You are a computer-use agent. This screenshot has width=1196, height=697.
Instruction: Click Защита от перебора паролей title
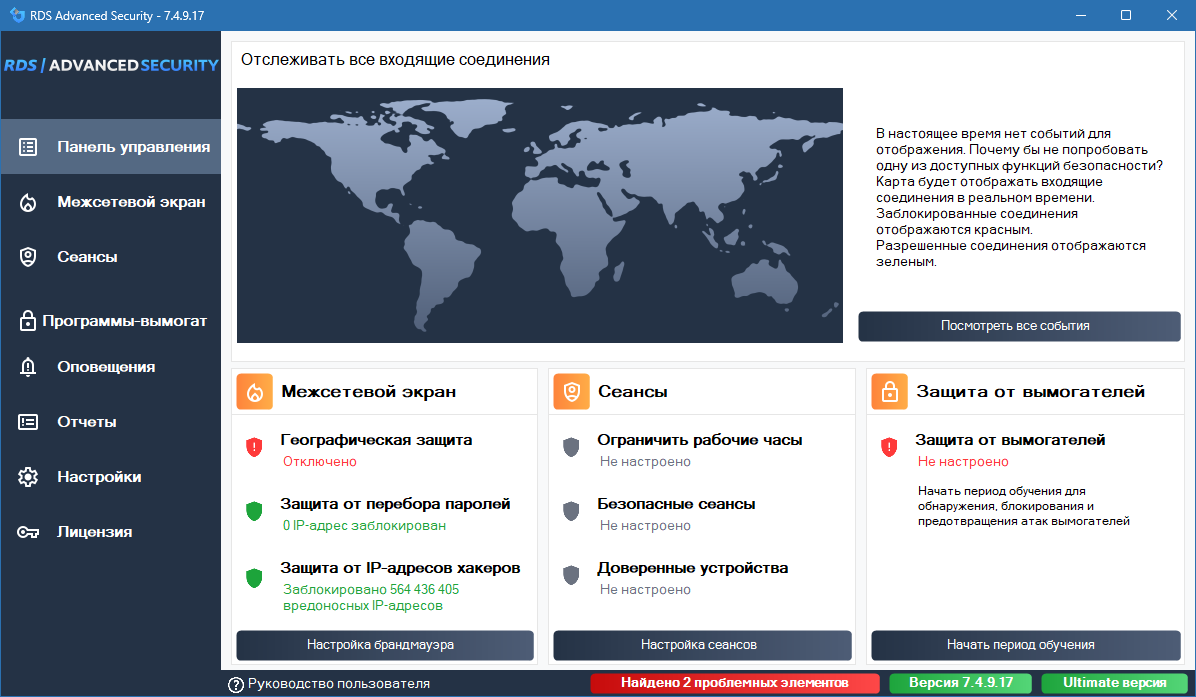point(395,504)
